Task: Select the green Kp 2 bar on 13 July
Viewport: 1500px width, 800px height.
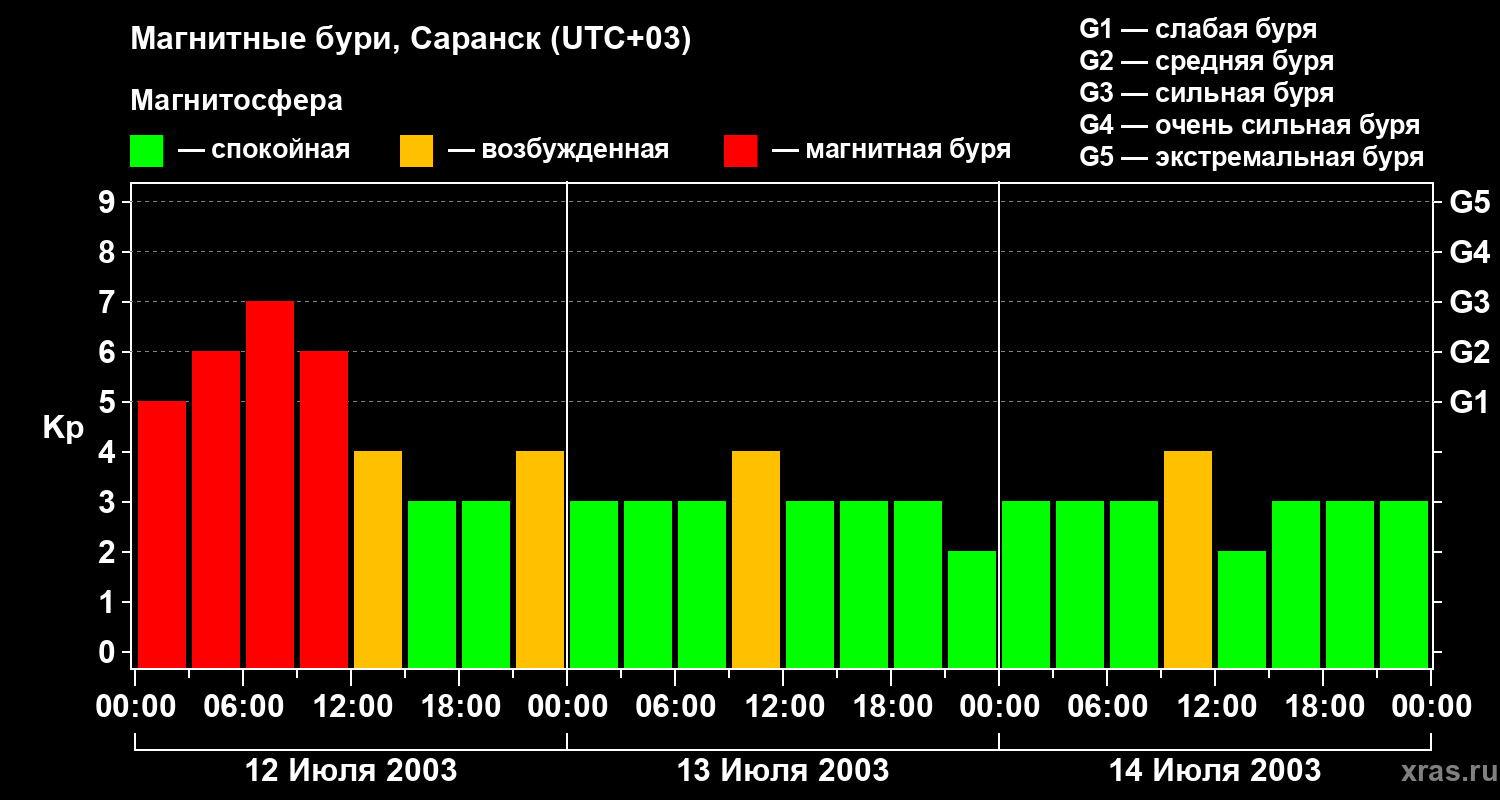Action: (972, 609)
